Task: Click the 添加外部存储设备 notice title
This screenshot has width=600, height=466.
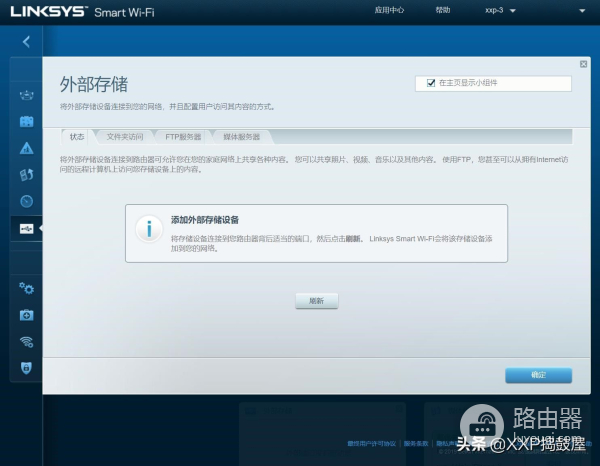Action: 205,220
